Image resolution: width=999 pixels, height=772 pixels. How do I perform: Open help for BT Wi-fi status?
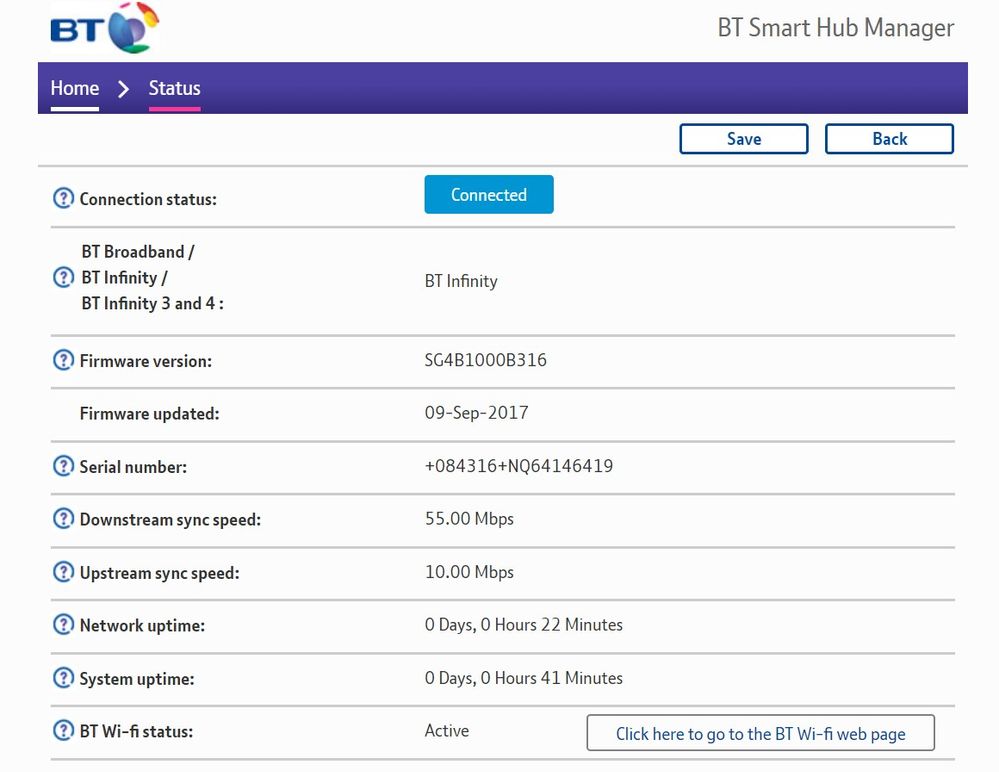coord(63,730)
